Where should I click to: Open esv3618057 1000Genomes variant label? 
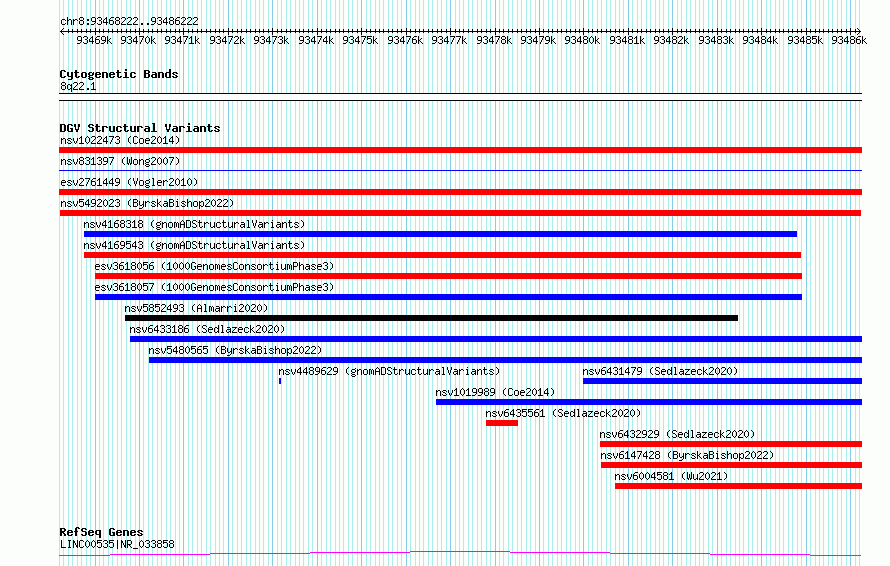[214, 287]
